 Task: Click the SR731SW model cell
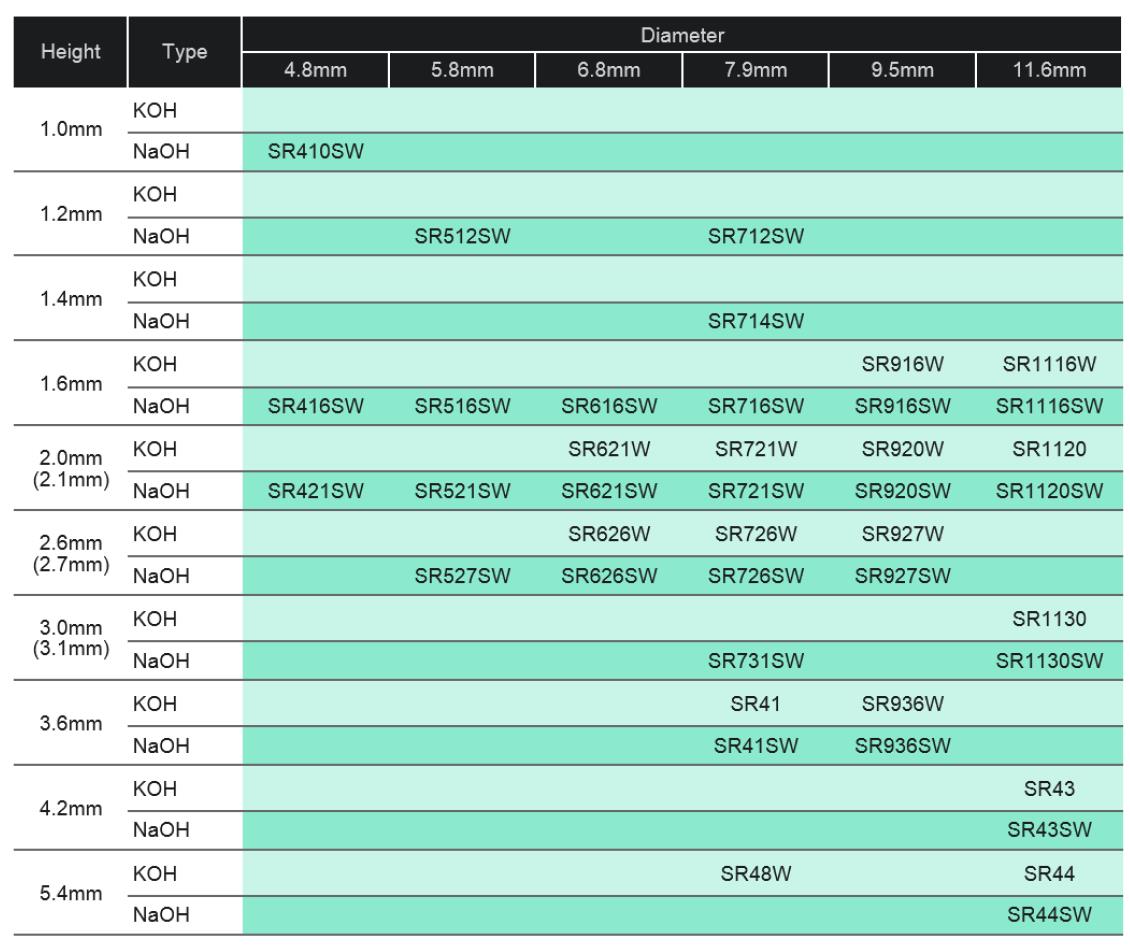(756, 661)
